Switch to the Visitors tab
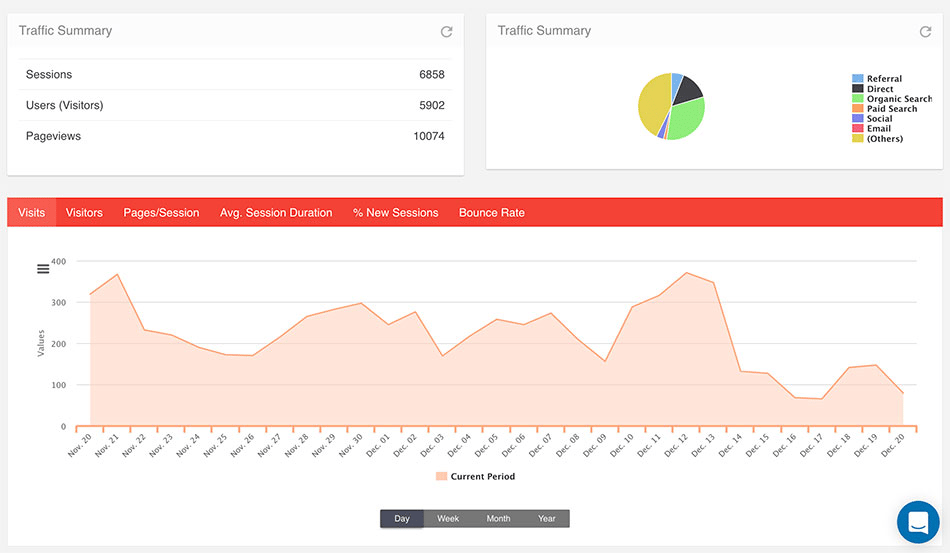This screenshot has height=553, width=950. [84, 213]
